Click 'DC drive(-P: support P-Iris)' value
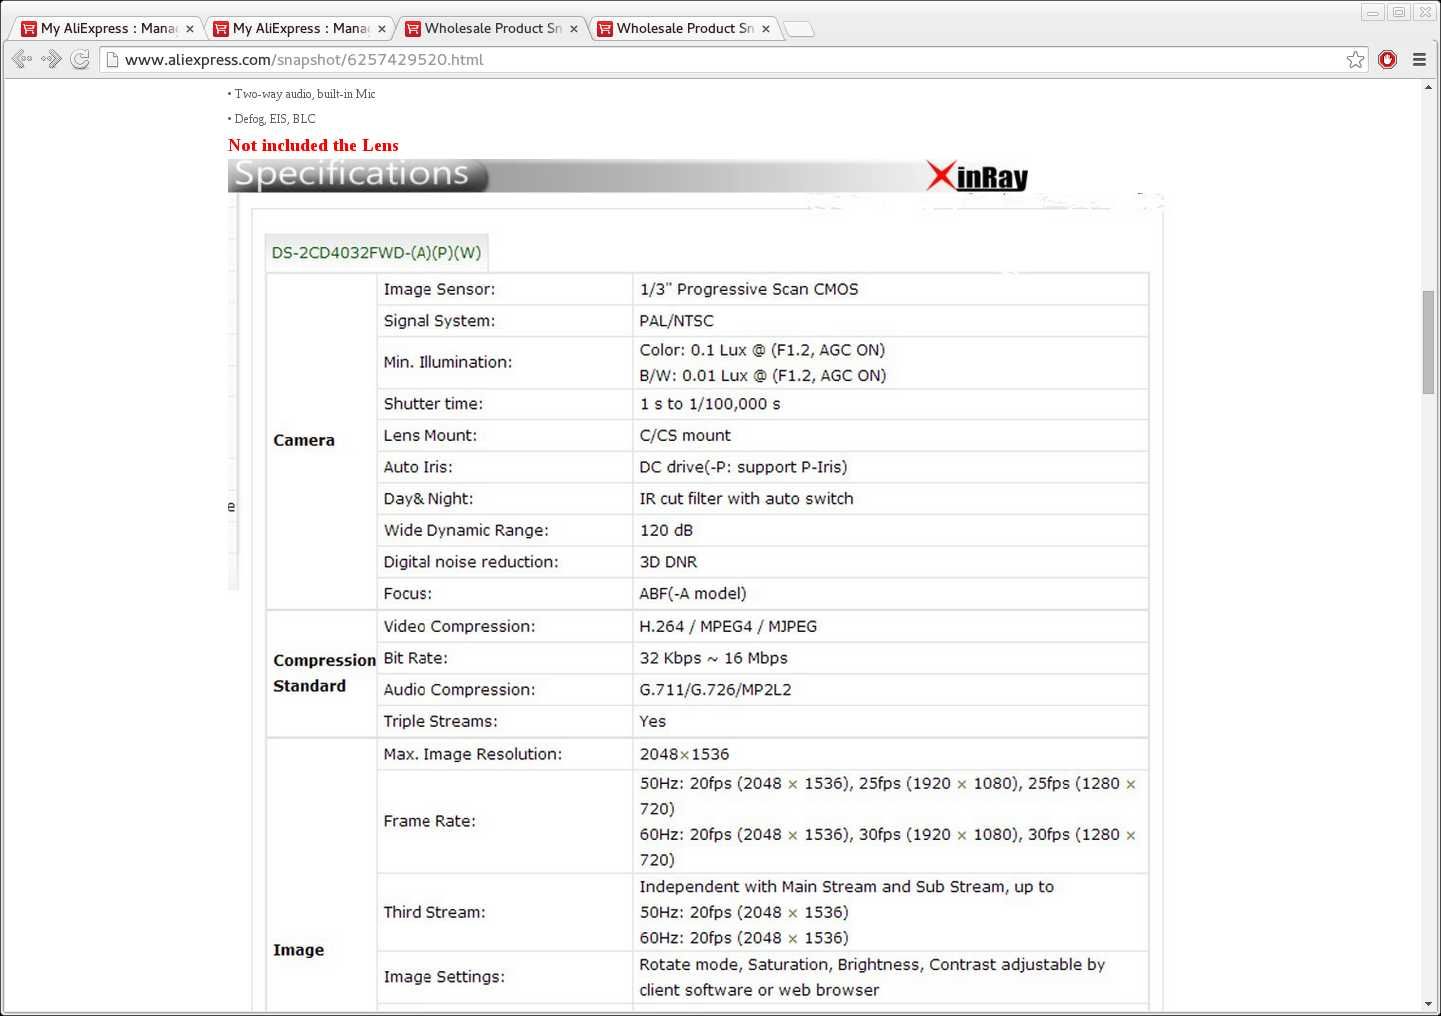This screenshot has width=1441, height=1016. click(x=743, y=467)
